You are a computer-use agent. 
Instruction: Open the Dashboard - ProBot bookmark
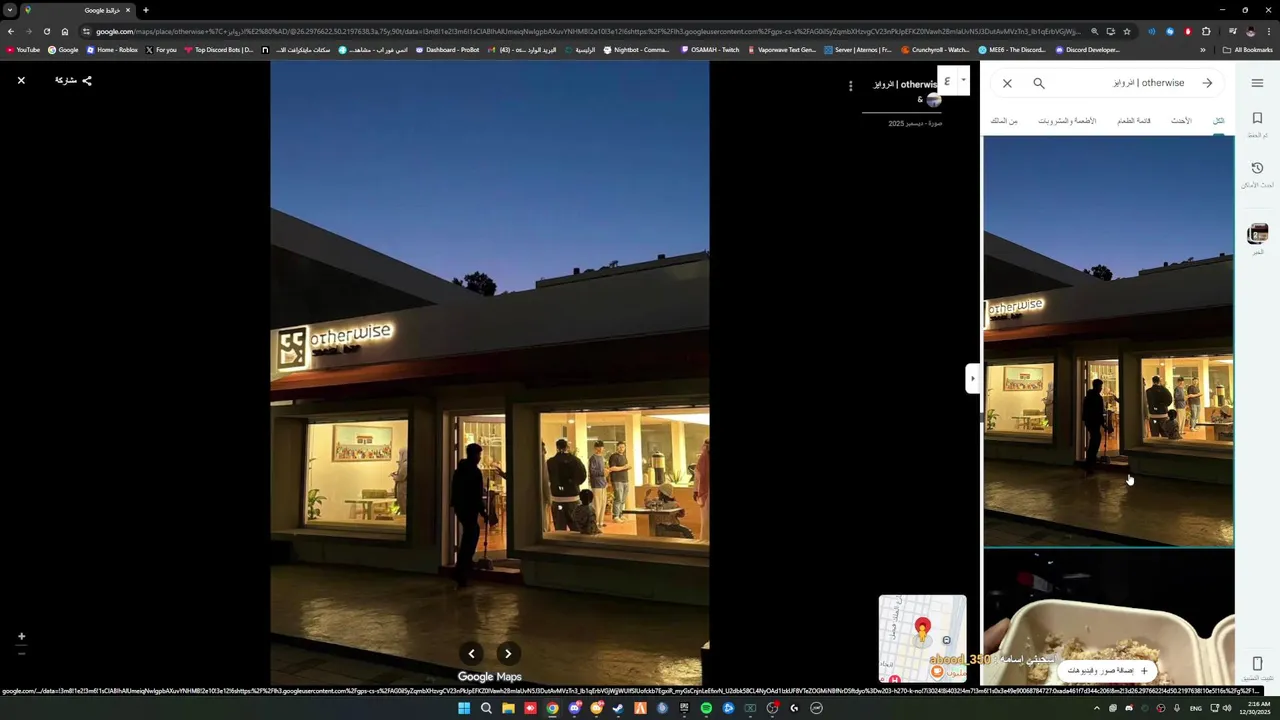click(447, 50)
